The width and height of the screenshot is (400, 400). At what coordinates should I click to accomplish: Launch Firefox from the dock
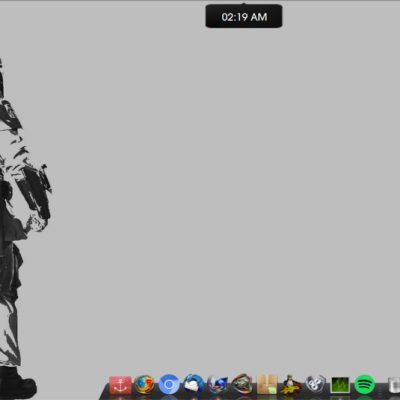144,385
